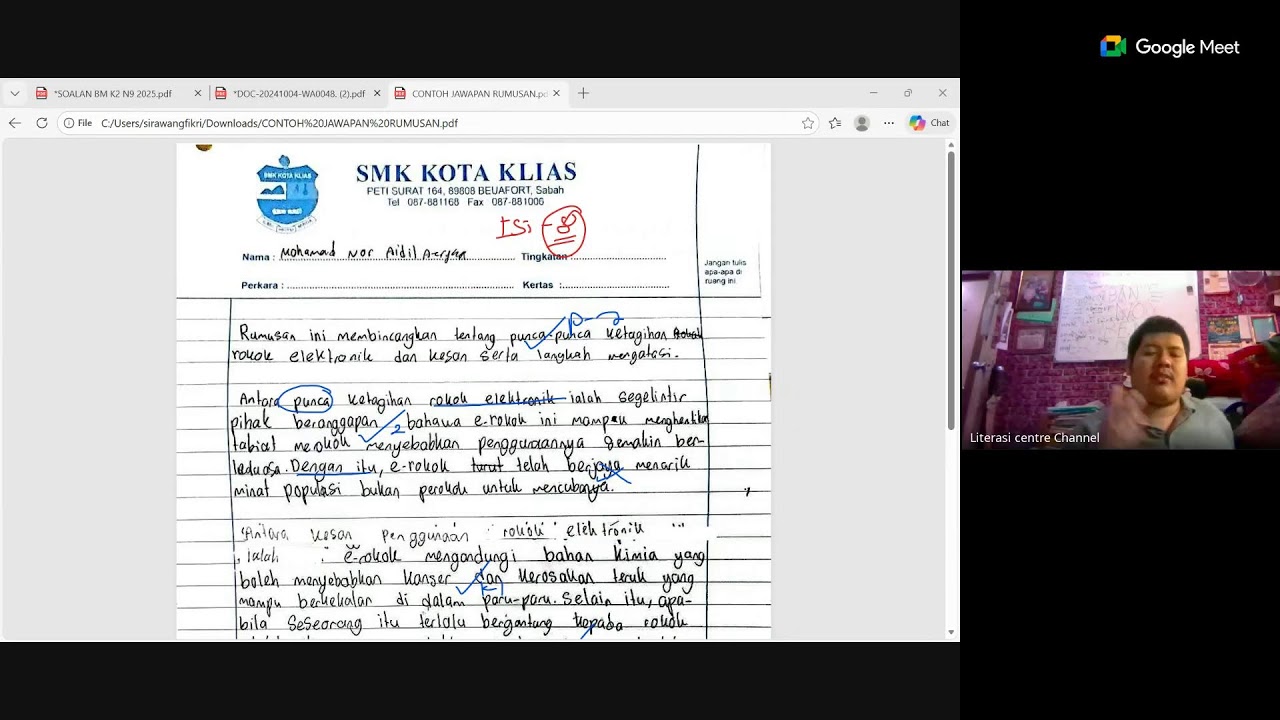Switch to the DOC-20241004-WA0048 (2).pdf tab
Image resolution: width=1280 pixels, height=720 pixels.
297,93
